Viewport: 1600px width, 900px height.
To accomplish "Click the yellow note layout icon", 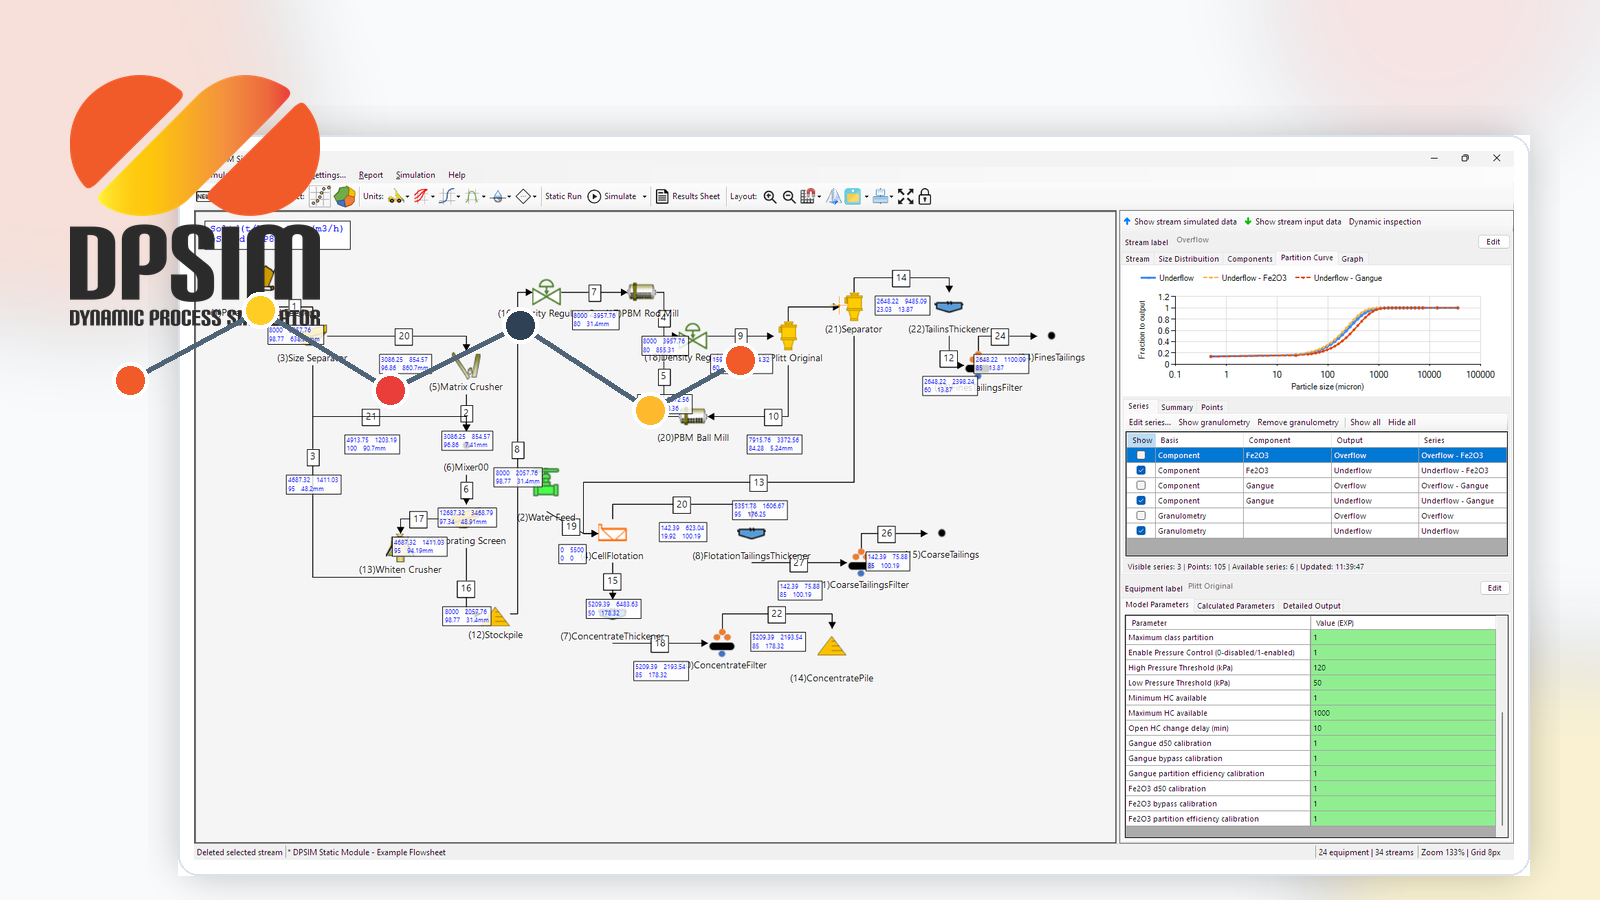I will 853,196.
